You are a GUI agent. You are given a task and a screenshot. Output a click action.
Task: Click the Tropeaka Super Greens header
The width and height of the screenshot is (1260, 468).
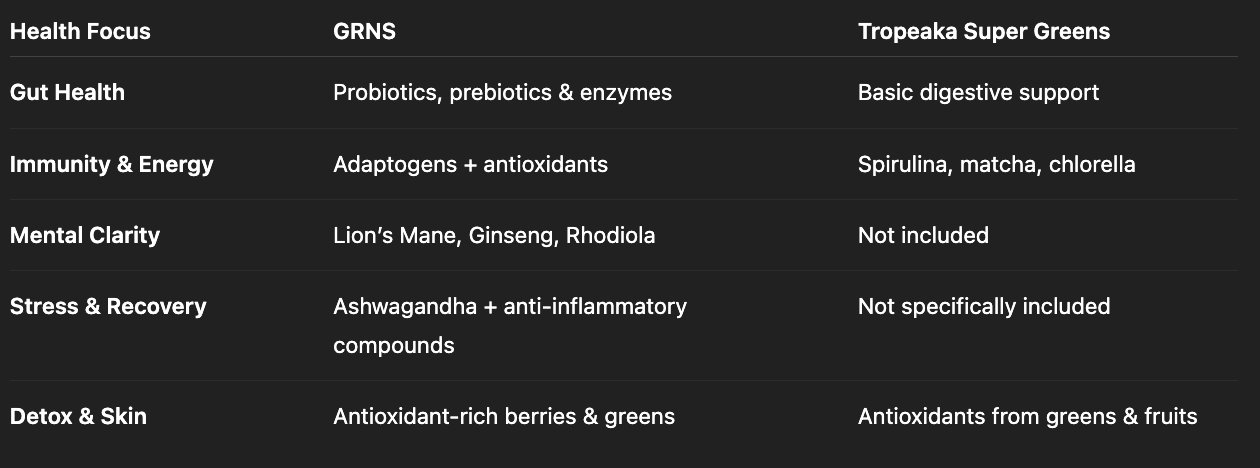click(x=983, y=31)
